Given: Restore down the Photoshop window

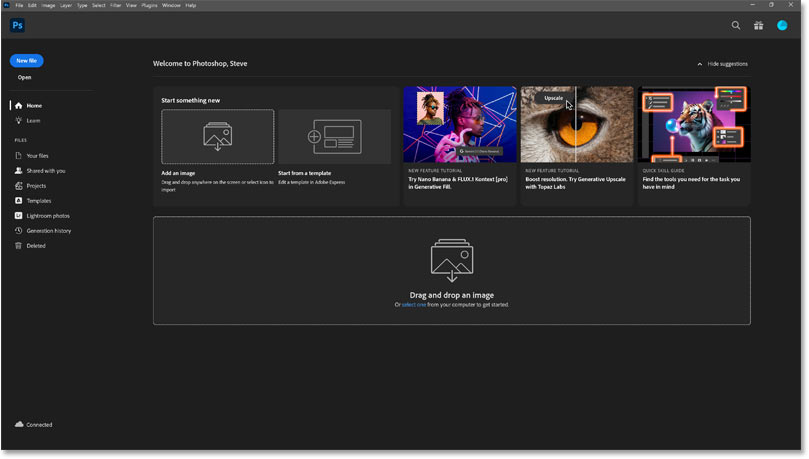Looking at the screenshot, I should (771, 5).
